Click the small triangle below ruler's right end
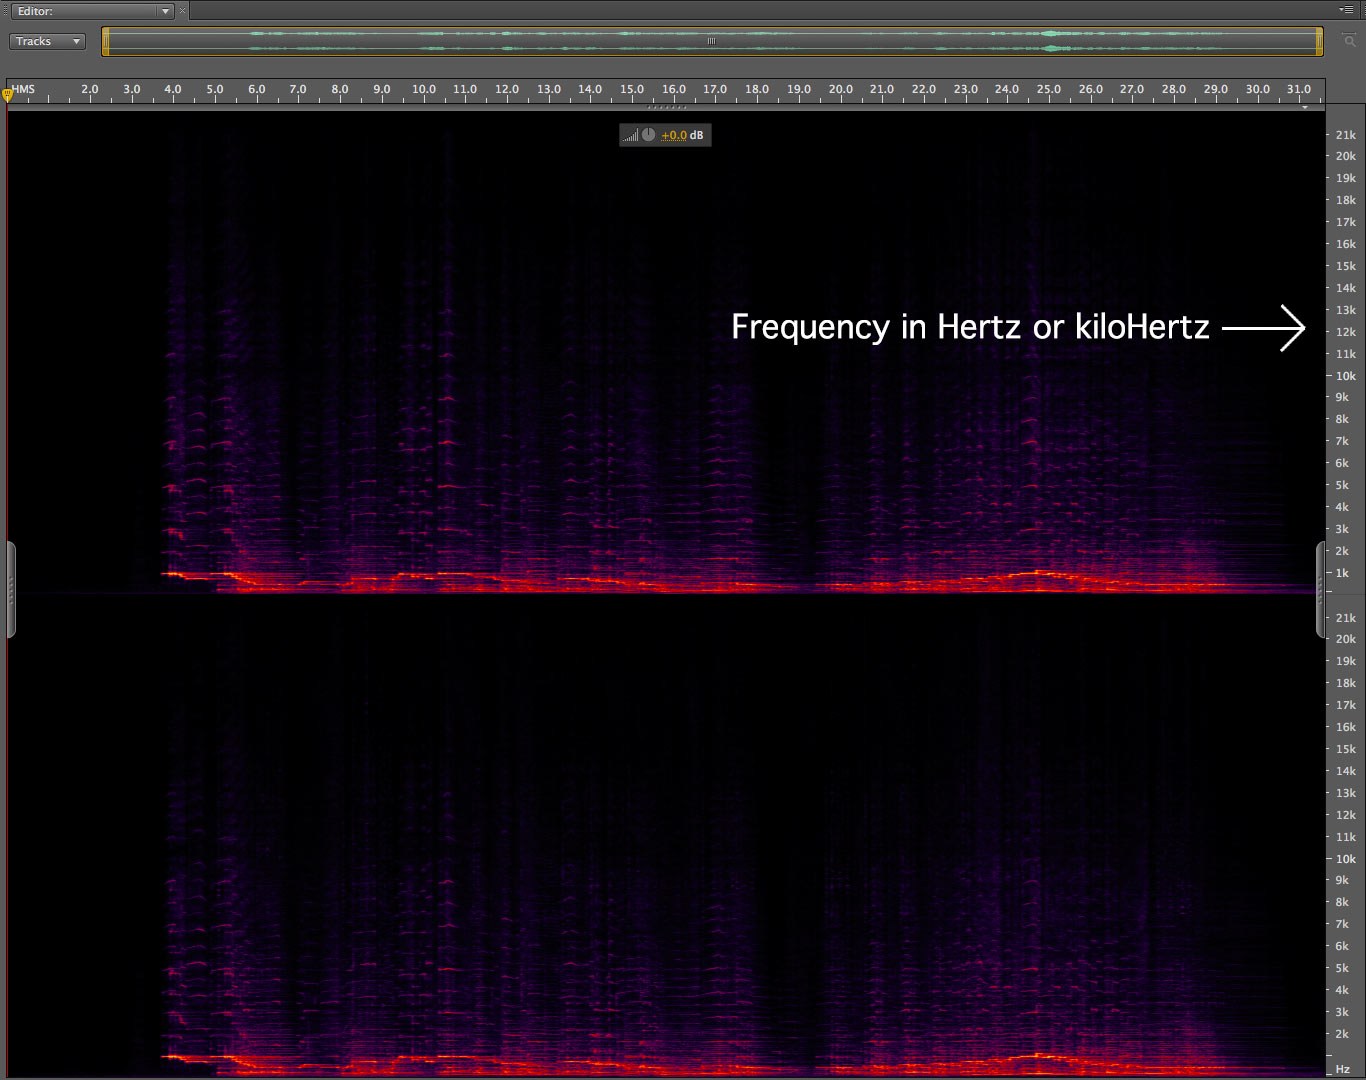Viewport: 1366px width, 1080px height. tap(1305, 107)
